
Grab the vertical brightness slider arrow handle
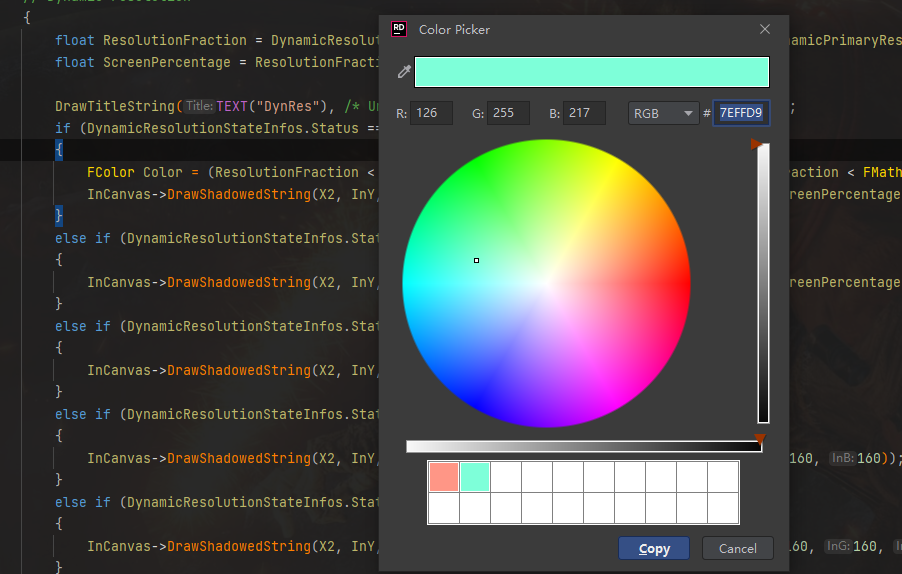(x=755, y=144)
